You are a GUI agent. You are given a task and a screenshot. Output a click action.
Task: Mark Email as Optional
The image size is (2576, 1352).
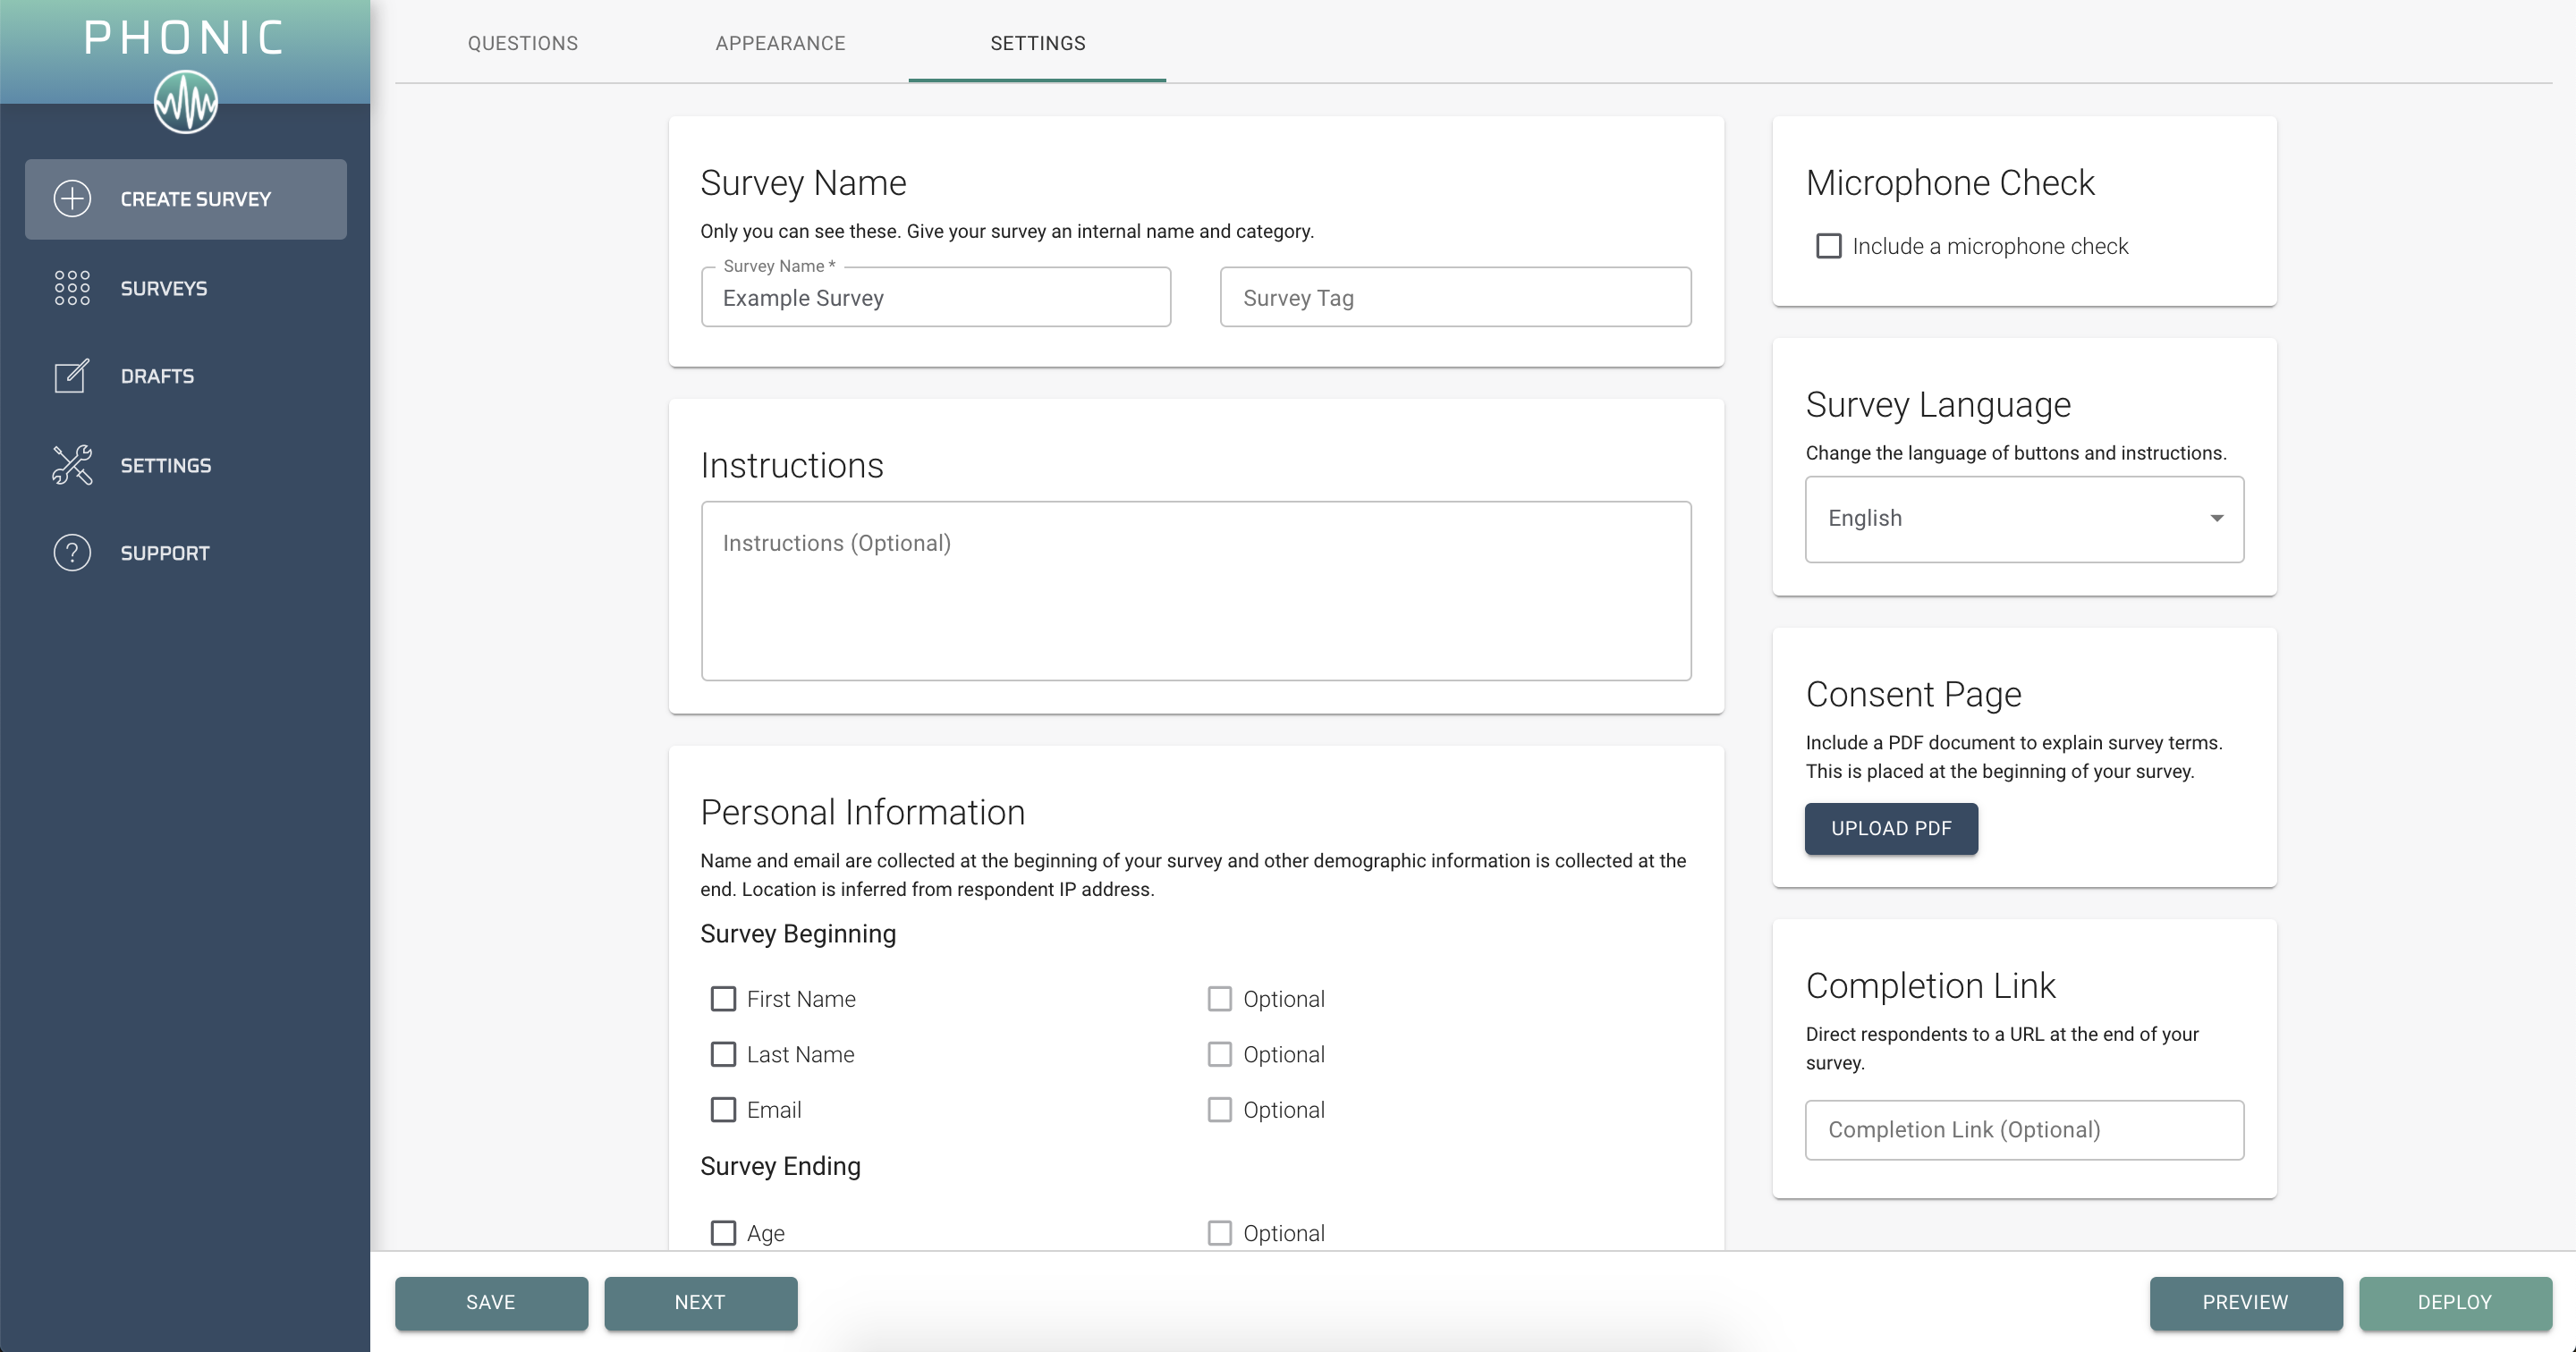(1219, 1110)
